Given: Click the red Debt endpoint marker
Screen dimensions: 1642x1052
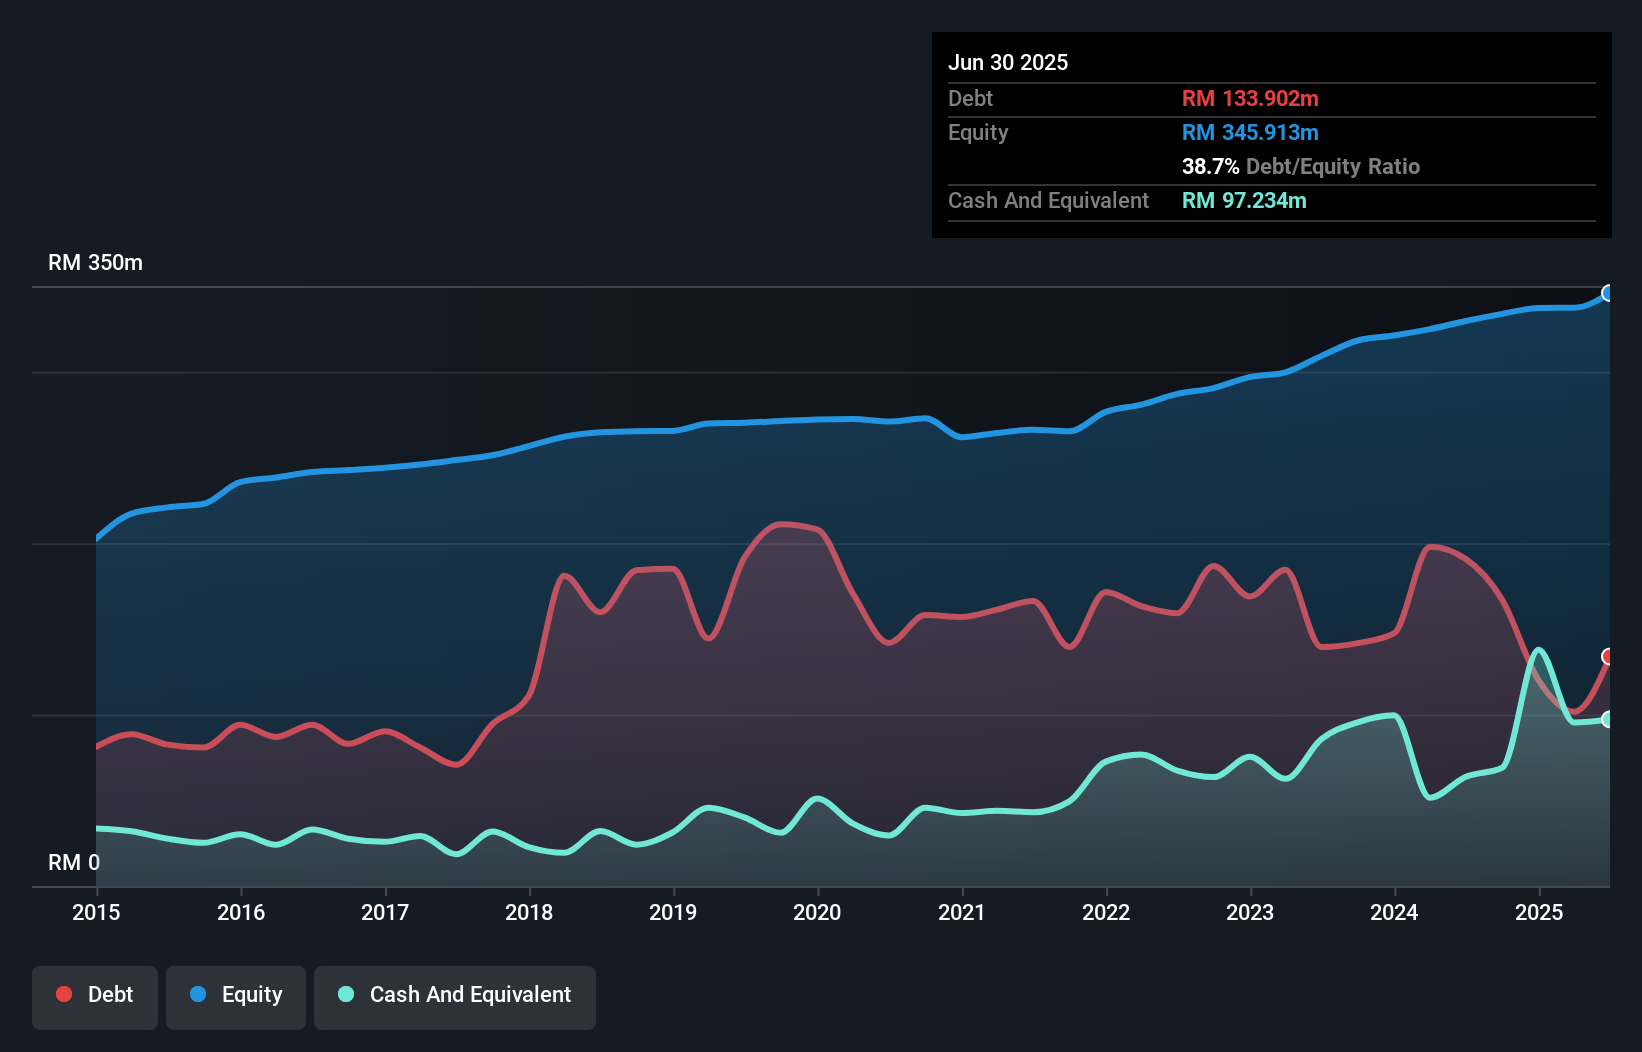Looking at the screenshot, I should coord(1607,656).
